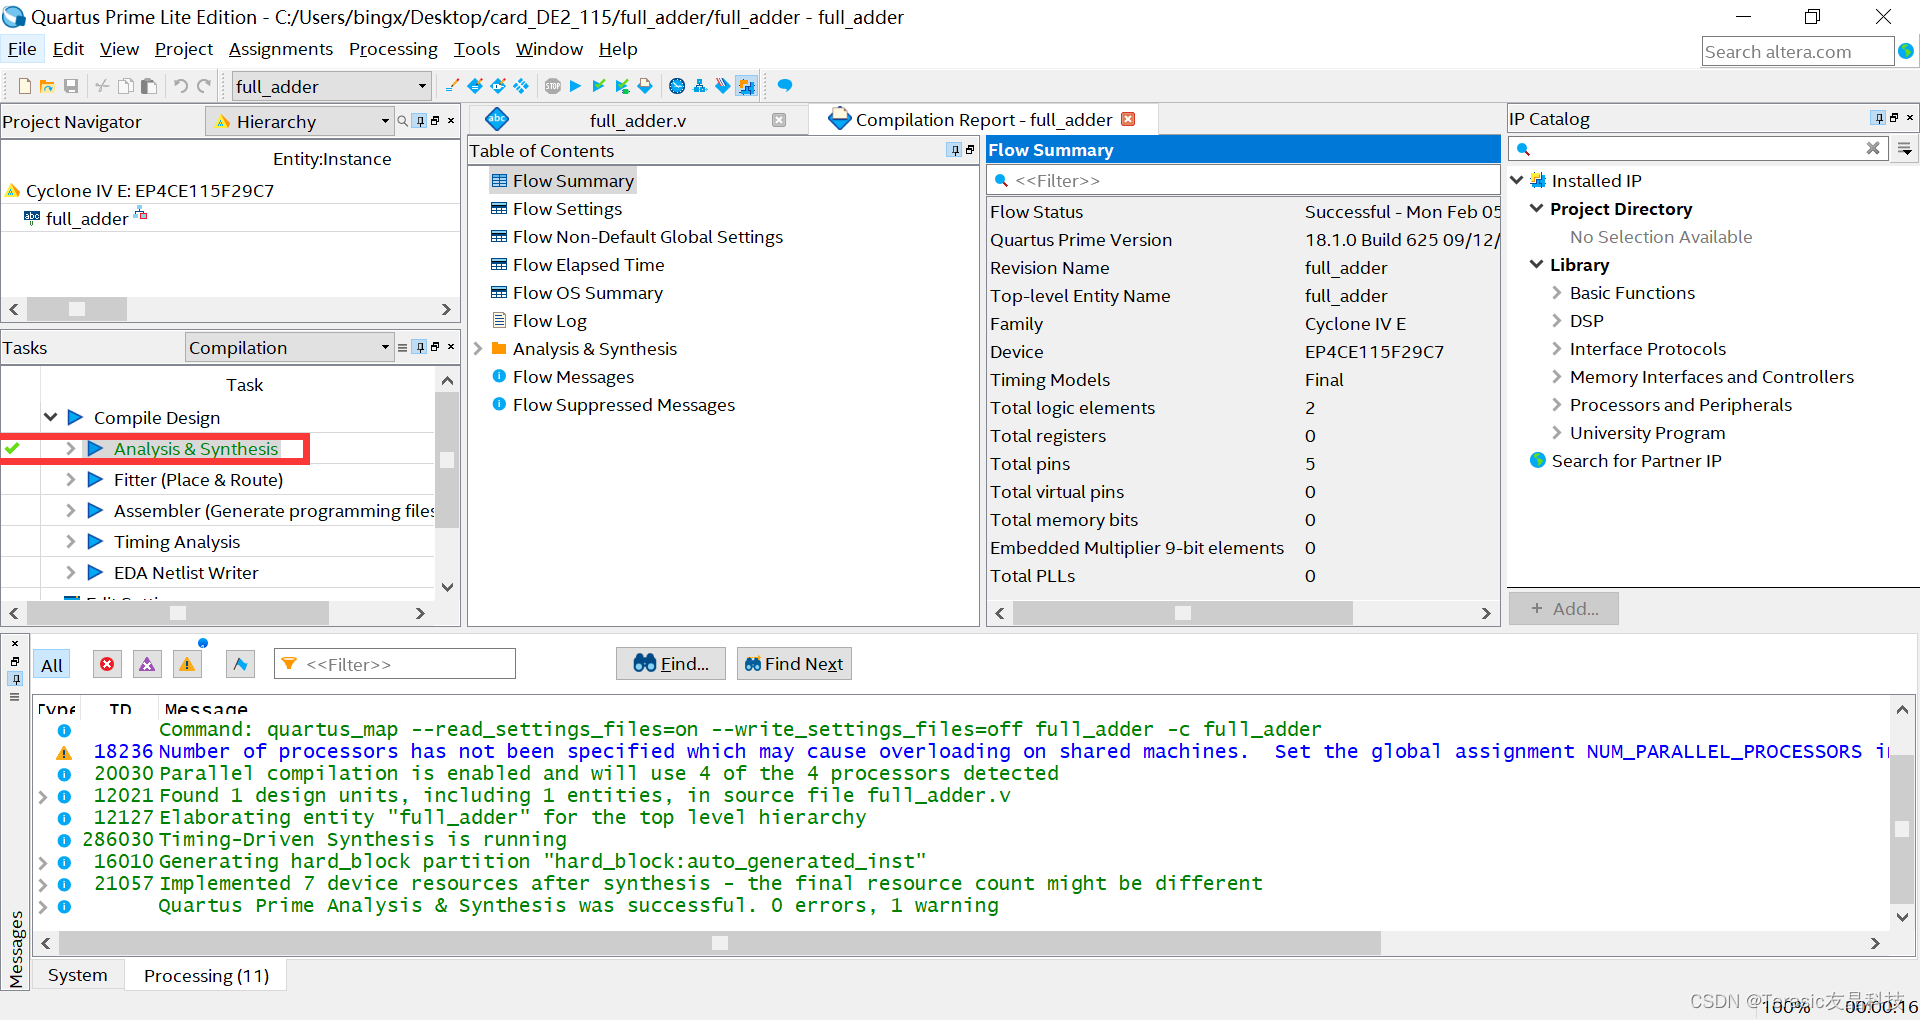Viewport: 1920px width, 1020px height.
Task: Close the Compilation Report tab
Action: [x=1128, y=119]
